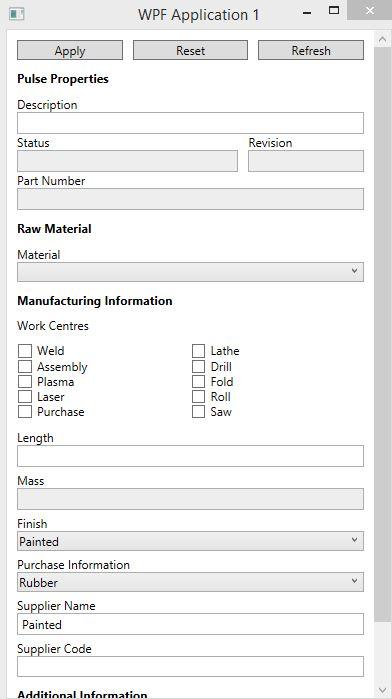Click the Raw Material heading
The image size is (392, 699).
pos(54,229)
